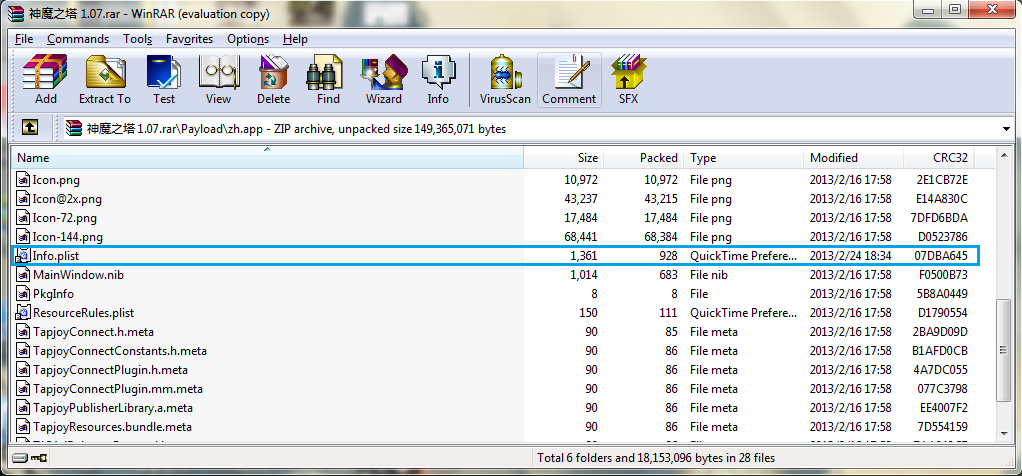The height and width of the screenshot is (476, 1022).
Task: Select the Icon@2x.png file
Action: (67, 199)
